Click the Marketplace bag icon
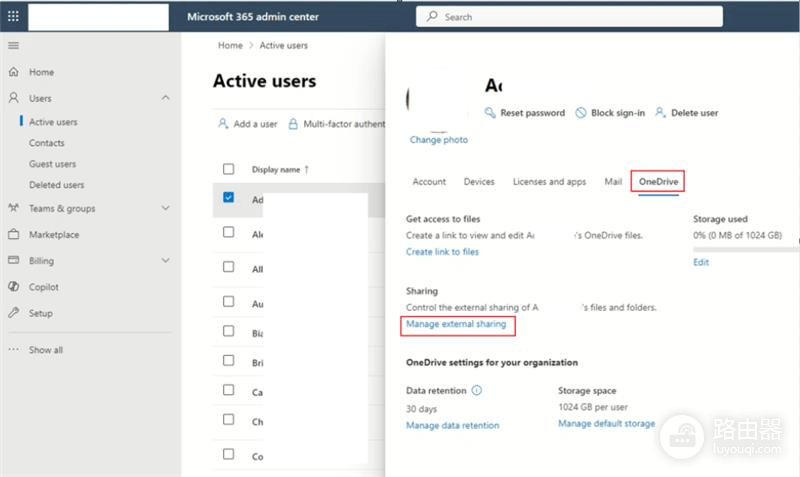This screenshot has width=800, height=477. [14, 234]
